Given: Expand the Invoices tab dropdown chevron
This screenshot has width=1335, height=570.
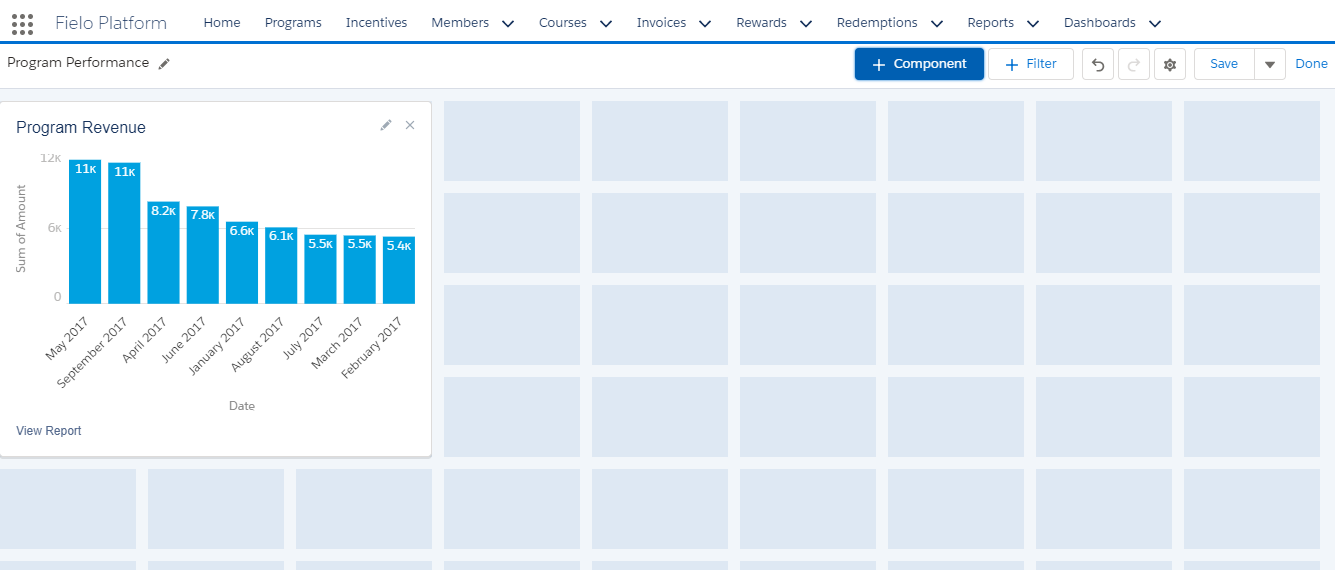Looking at the screenshot, I should coord(705,23).
